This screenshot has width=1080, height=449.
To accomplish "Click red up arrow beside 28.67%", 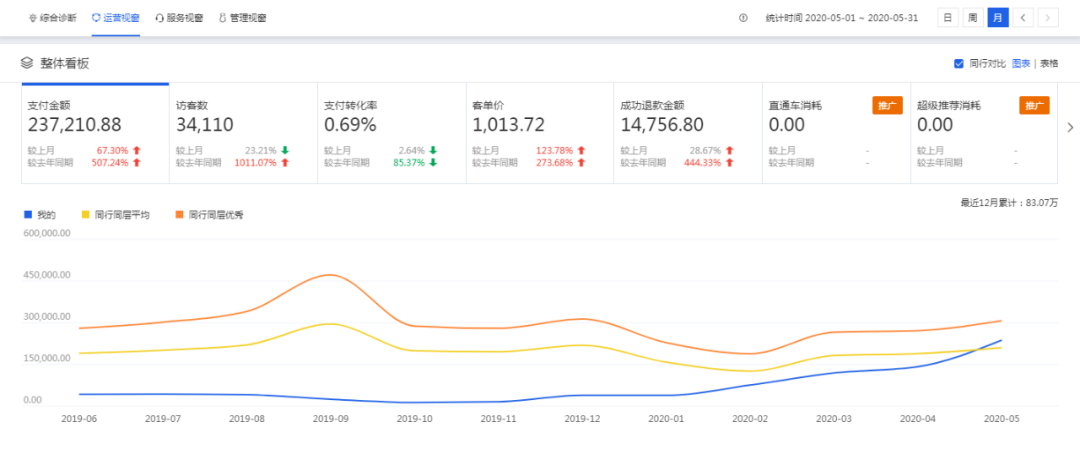I will coord(729,150).
